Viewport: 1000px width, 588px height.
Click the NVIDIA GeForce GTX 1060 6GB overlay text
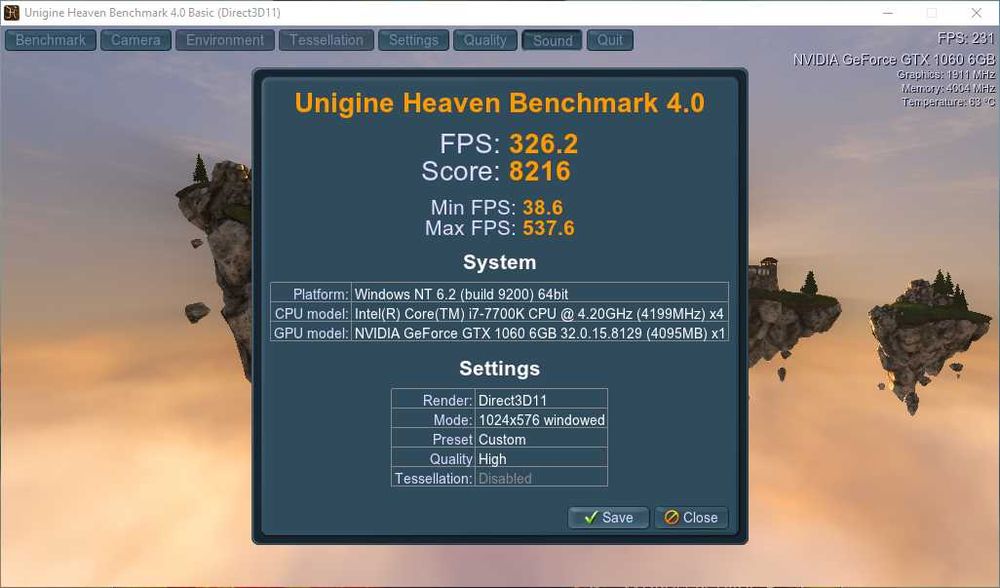[893, 59]
